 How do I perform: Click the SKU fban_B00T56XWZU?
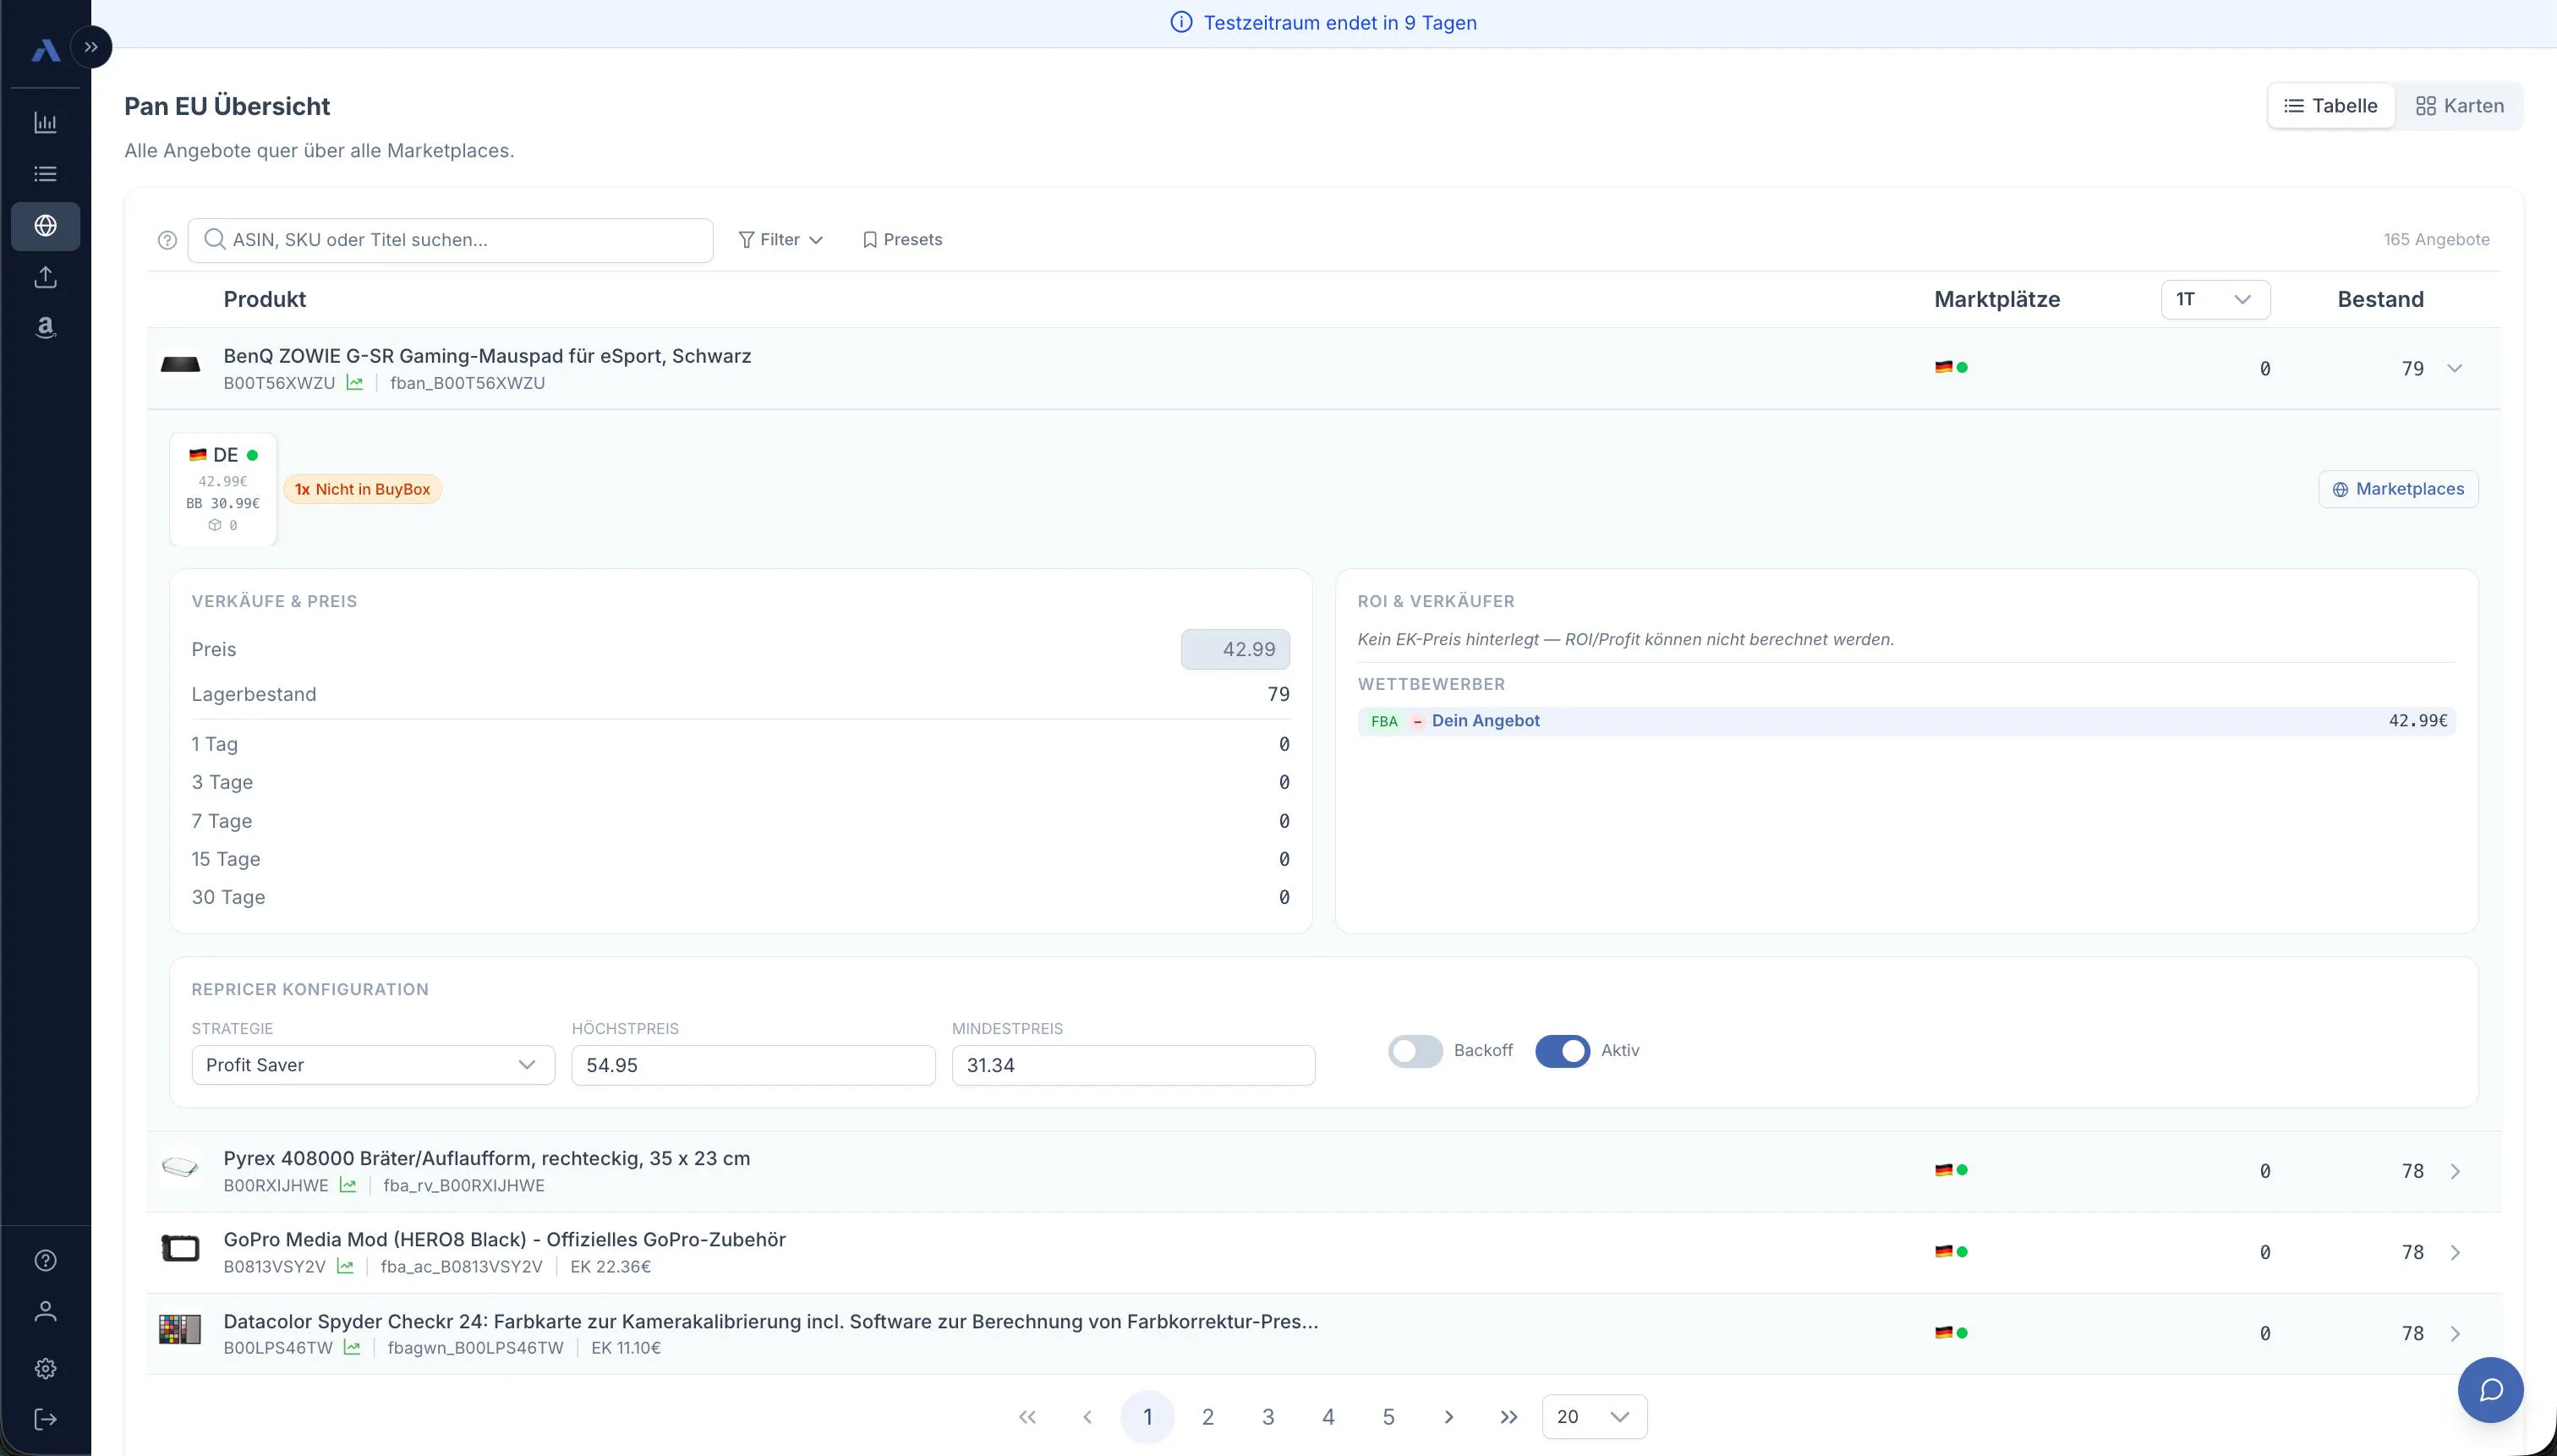(x=467, y=383)
